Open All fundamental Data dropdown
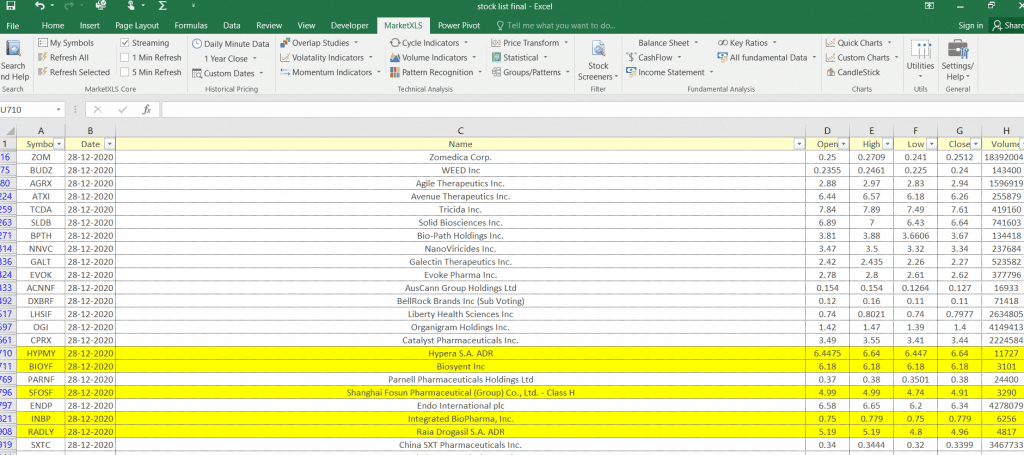This screenshot has height=455, width=1024. (x=814, y=57)
